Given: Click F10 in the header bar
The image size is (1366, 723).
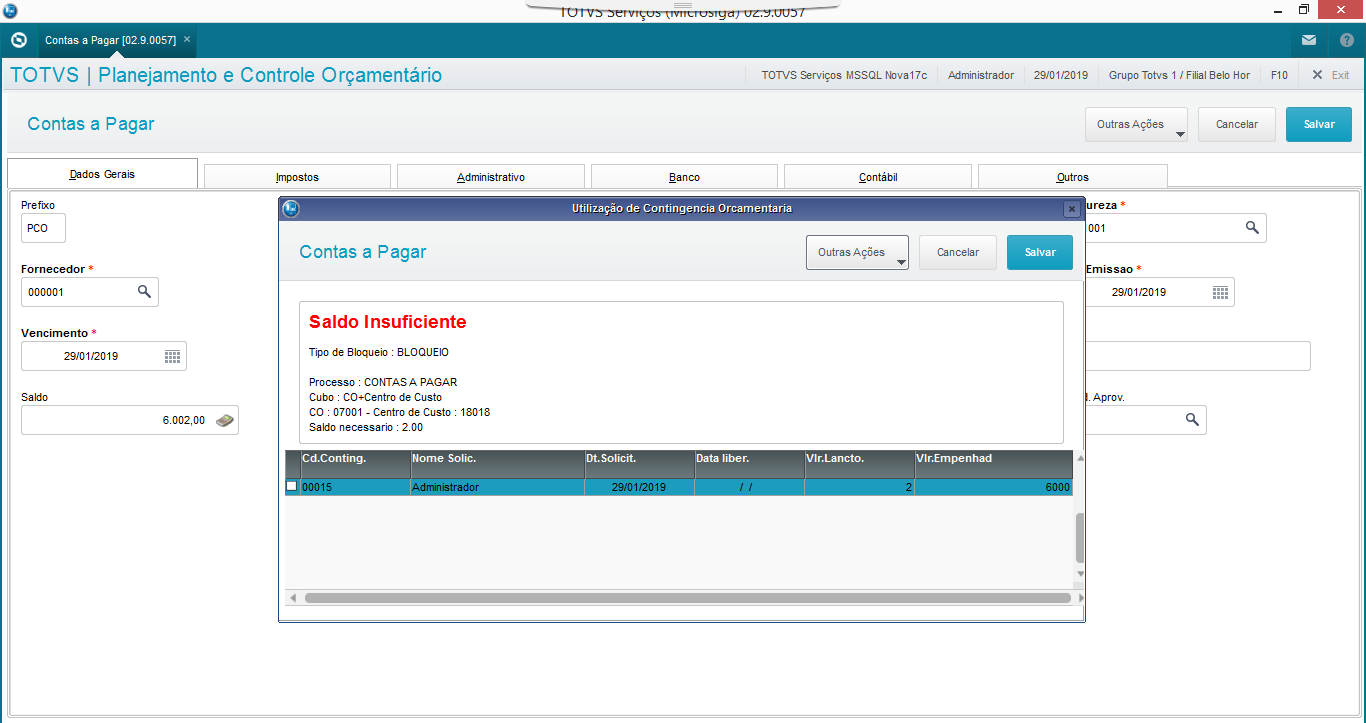Looking at the screenshot, I should coord(1279,75).
